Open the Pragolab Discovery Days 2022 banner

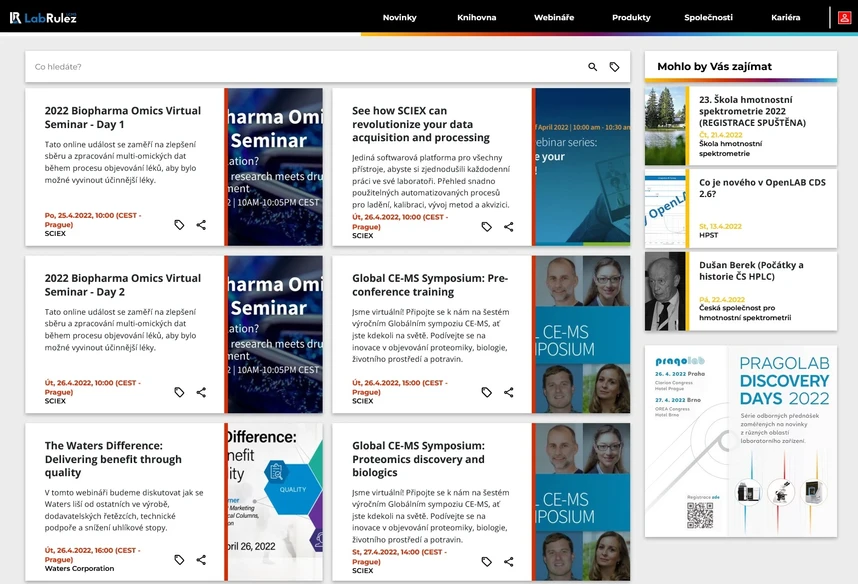741,441
